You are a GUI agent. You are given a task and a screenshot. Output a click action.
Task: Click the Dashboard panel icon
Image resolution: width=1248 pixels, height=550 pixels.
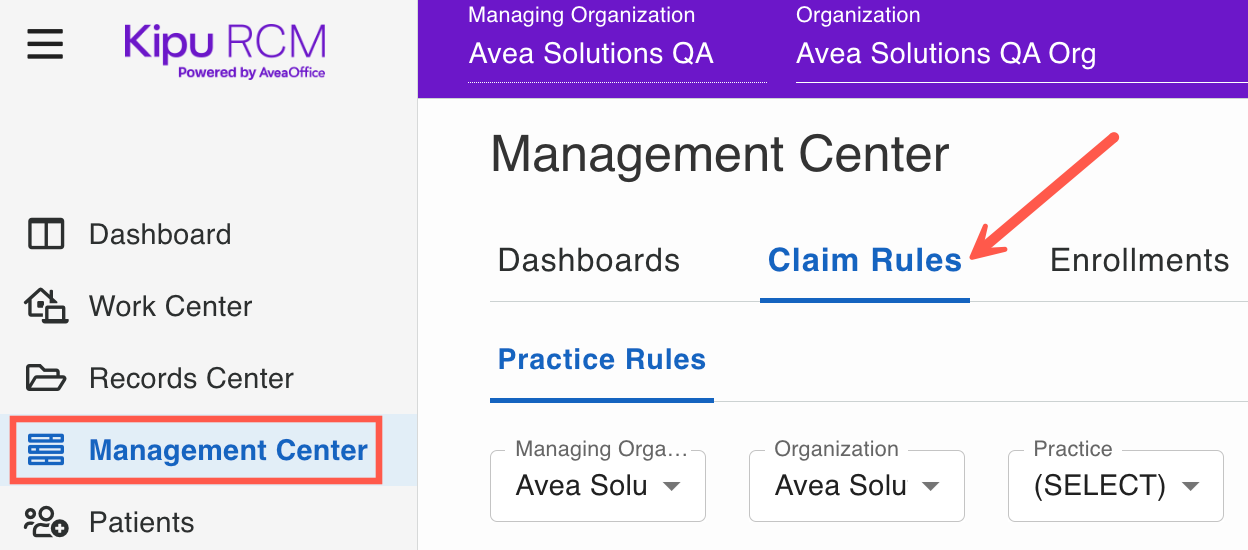point(46,234)
